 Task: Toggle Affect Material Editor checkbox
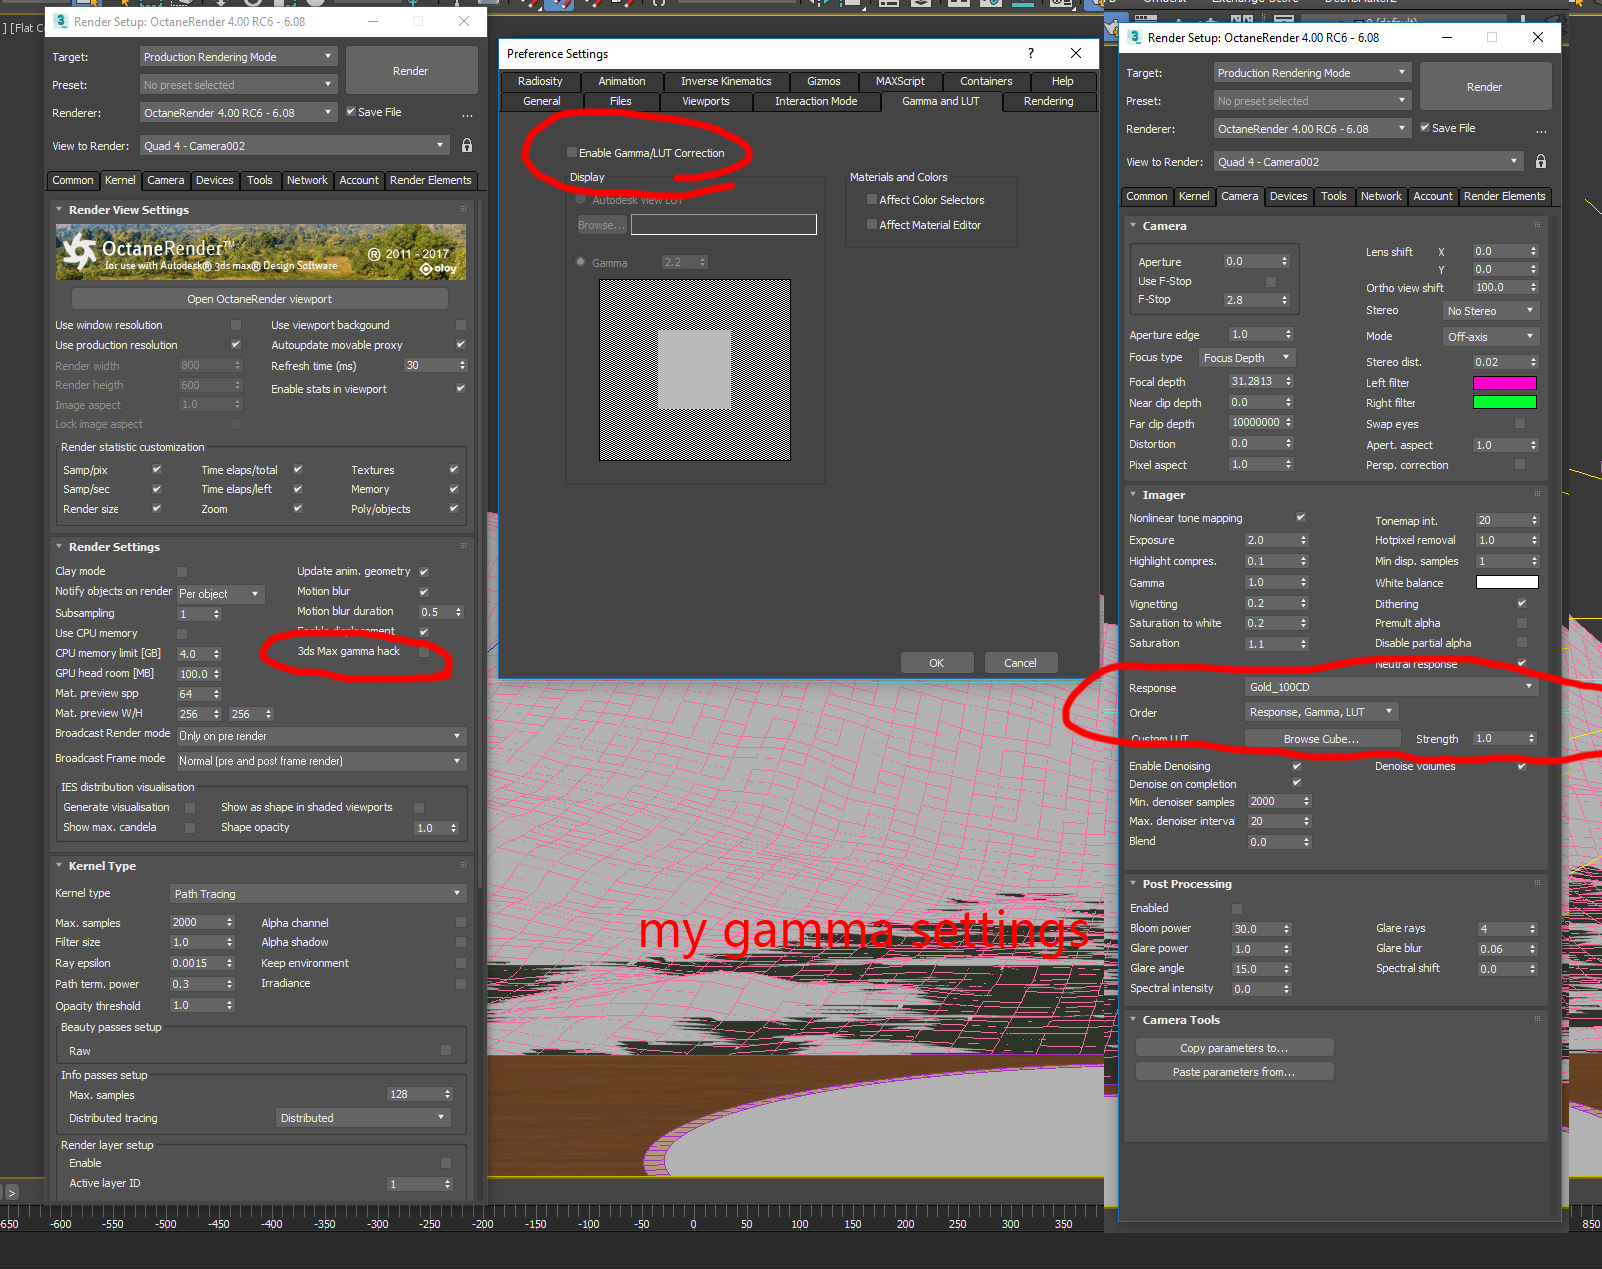872,225
